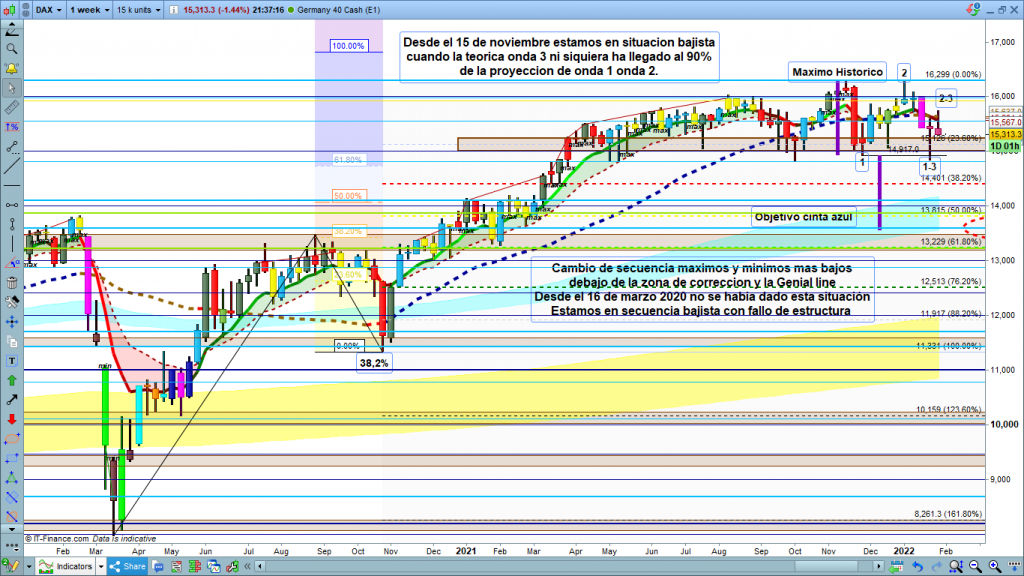Select the ruler measurement tool
This screenshot has height=576, width=1024.
click(12, 107)
